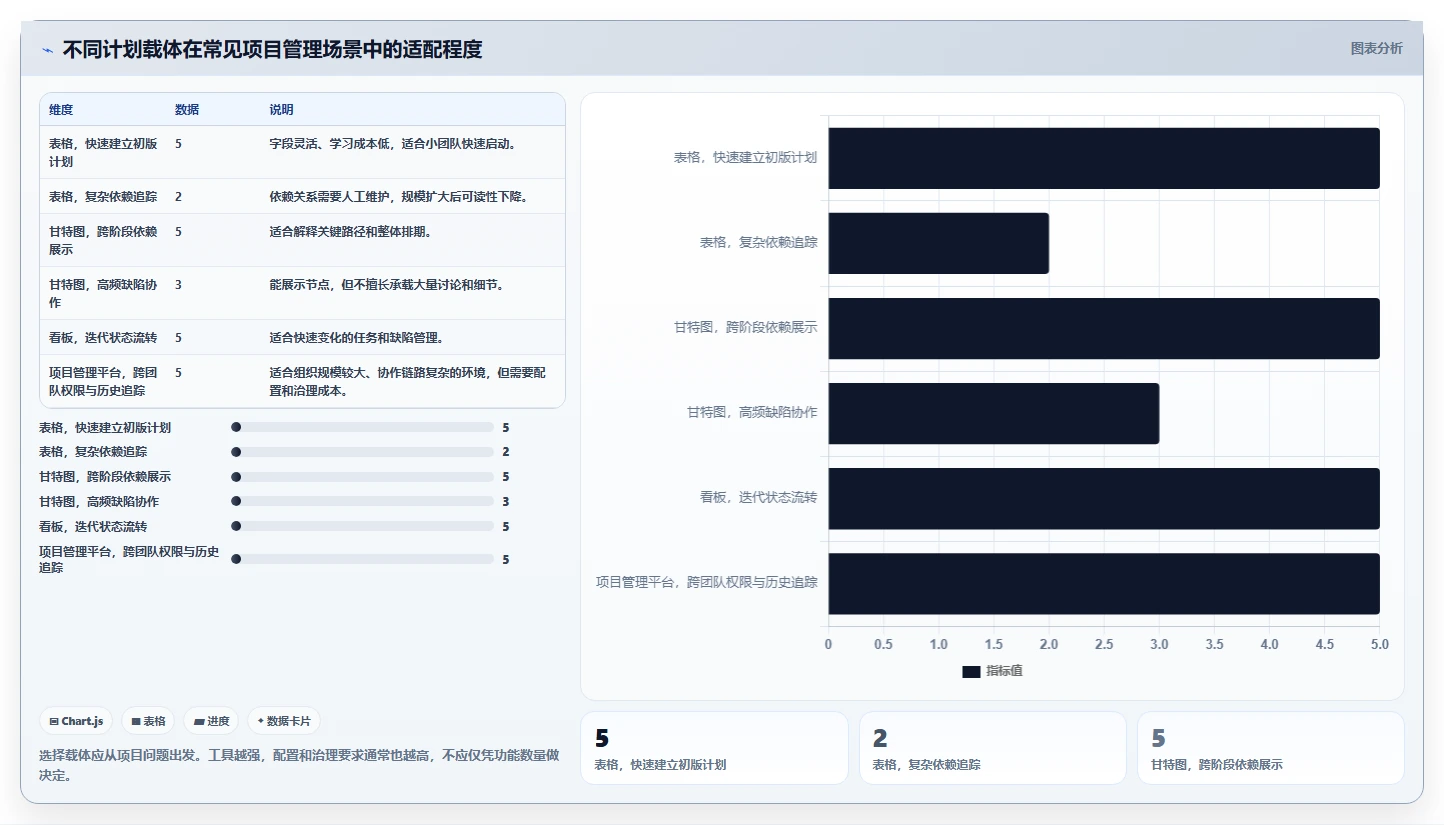Click progress bar for 项目管理平台，跨团队权限与历史追踪
The image size is (1444, 825).
pyautogui.click(x=362, y=559)
